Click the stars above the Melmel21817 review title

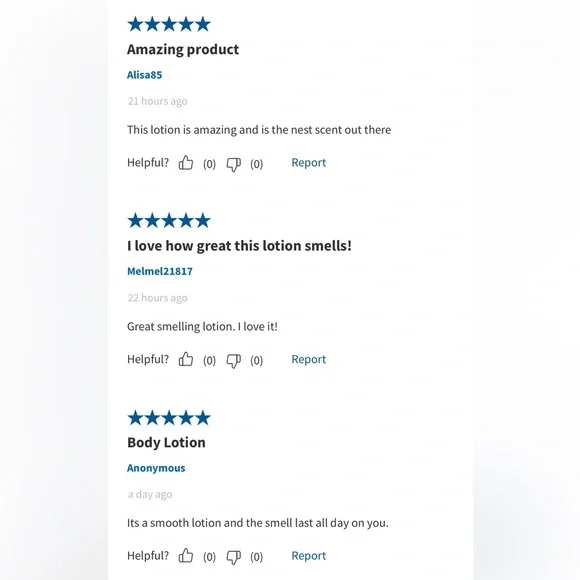coord(169,221)
